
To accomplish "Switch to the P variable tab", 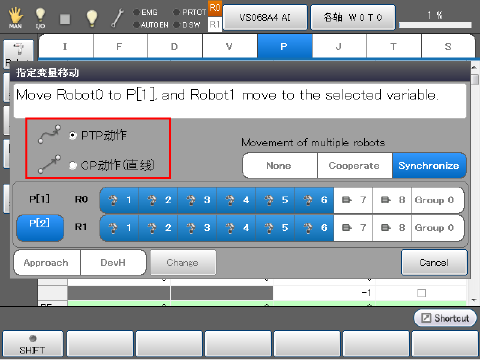I will (x=285, y=46).
